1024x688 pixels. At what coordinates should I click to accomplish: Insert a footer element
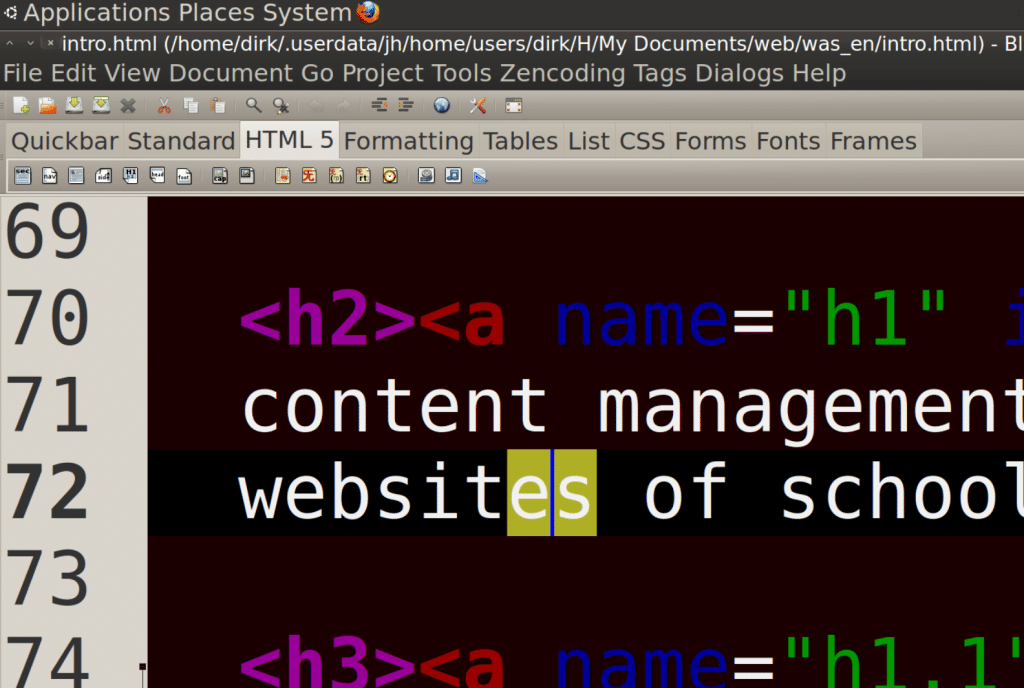(x=184, y=175)
